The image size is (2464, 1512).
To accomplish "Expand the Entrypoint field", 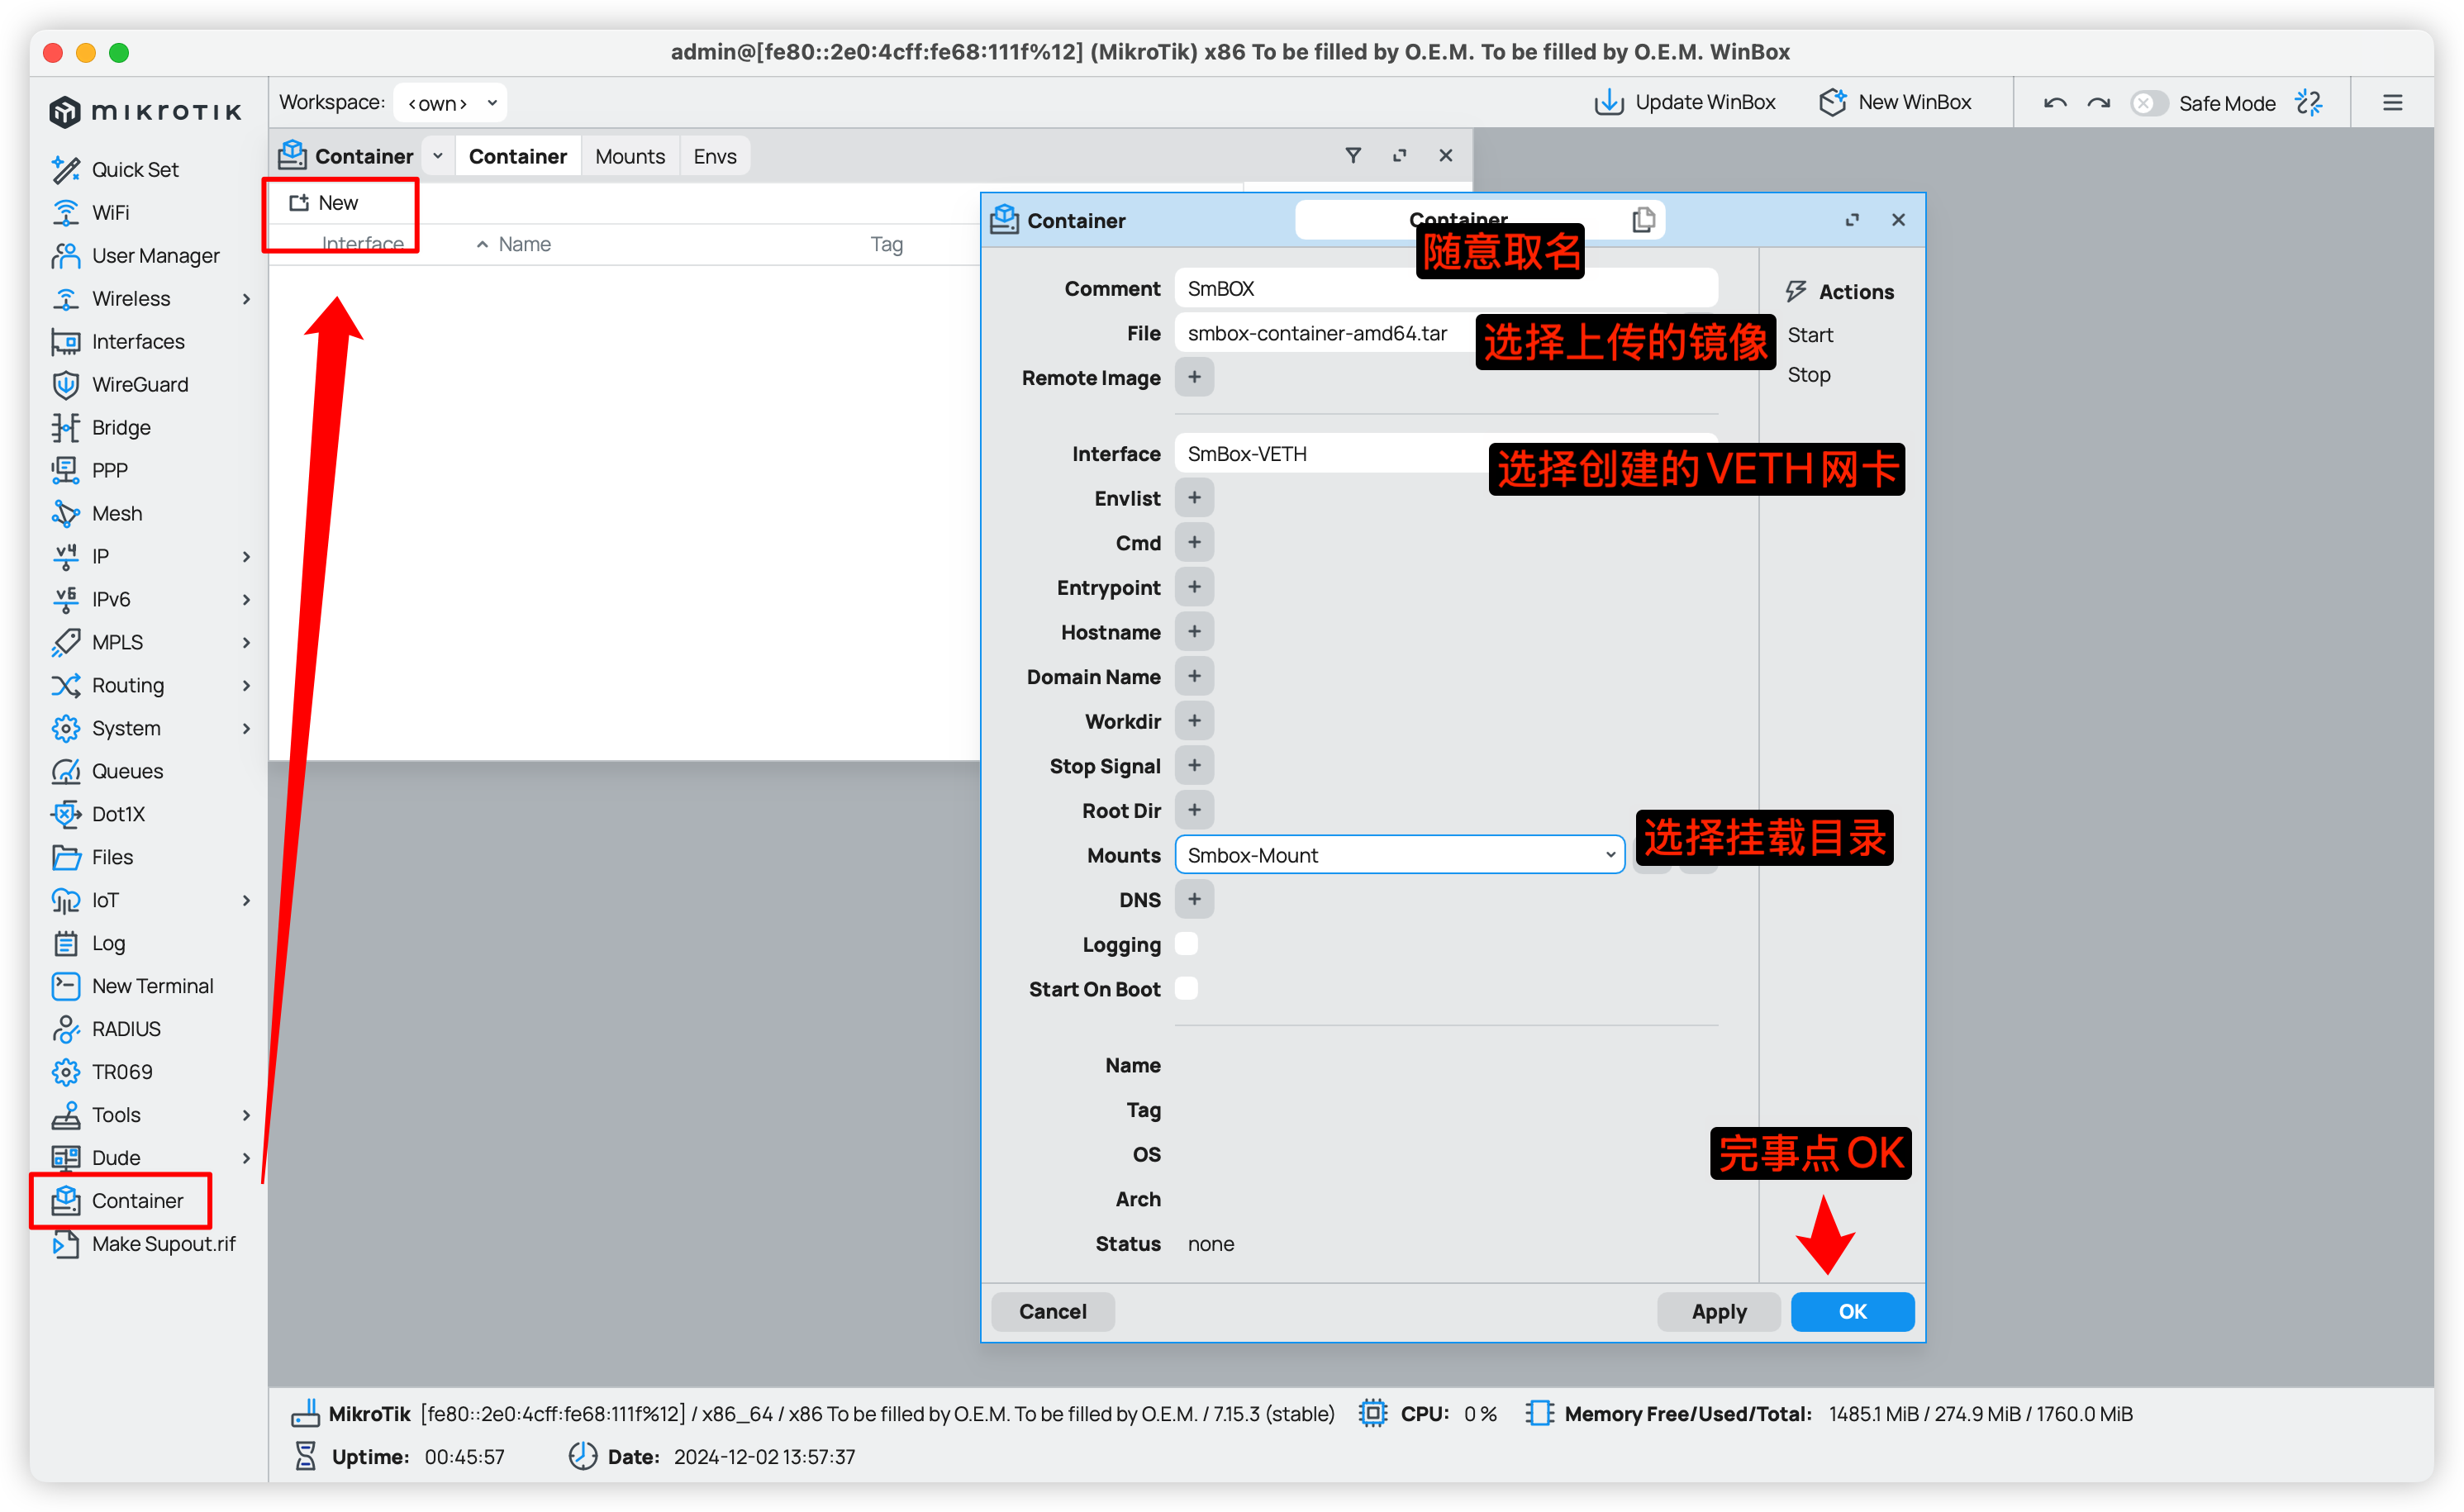I will [x=1194, y=587].
